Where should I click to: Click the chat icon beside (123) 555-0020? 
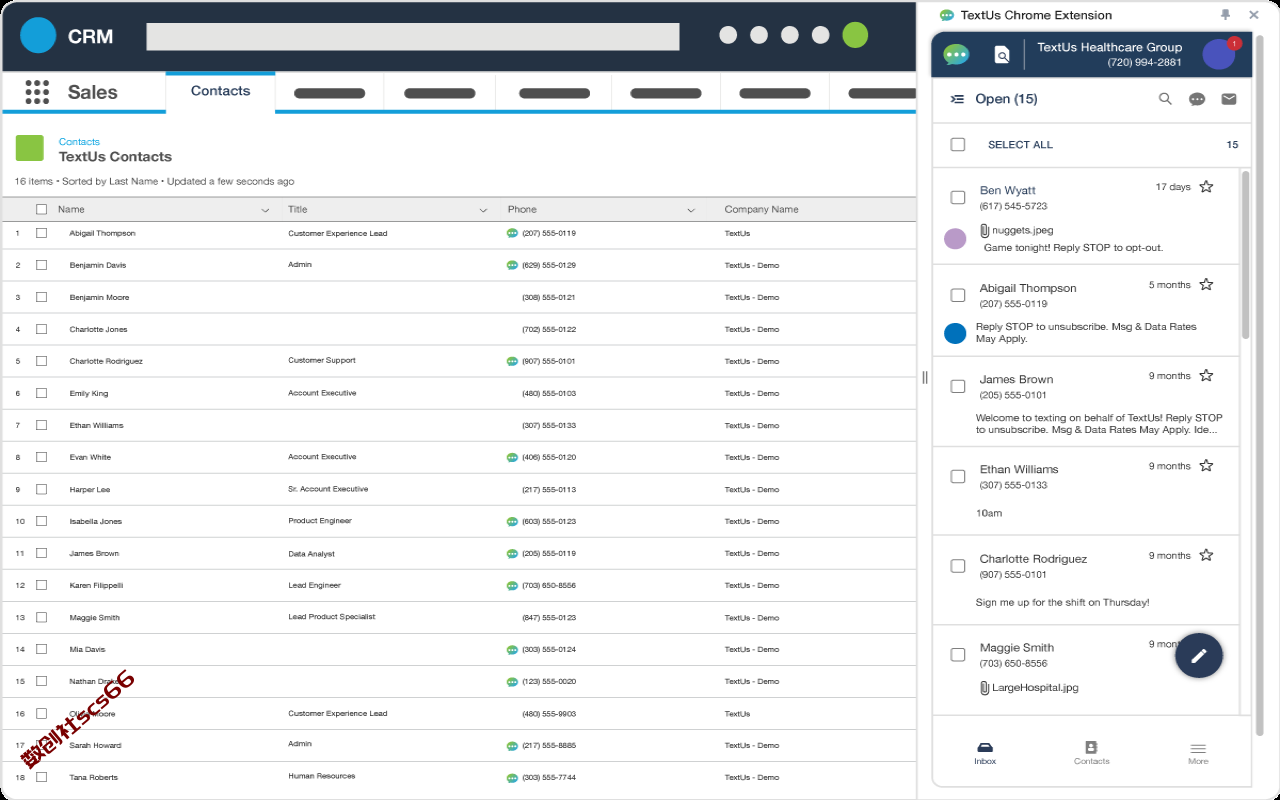pyautogui.click(x=512, y=681)
